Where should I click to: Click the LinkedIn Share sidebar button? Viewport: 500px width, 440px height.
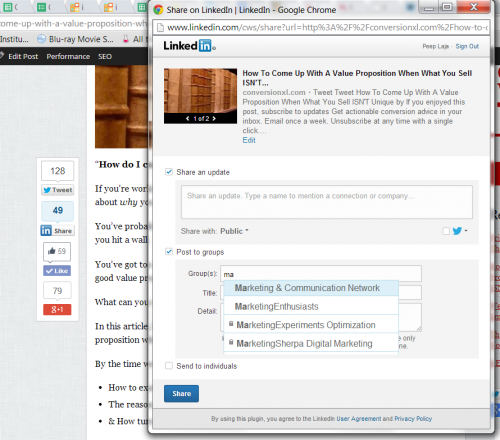click(x=57, y=231)
